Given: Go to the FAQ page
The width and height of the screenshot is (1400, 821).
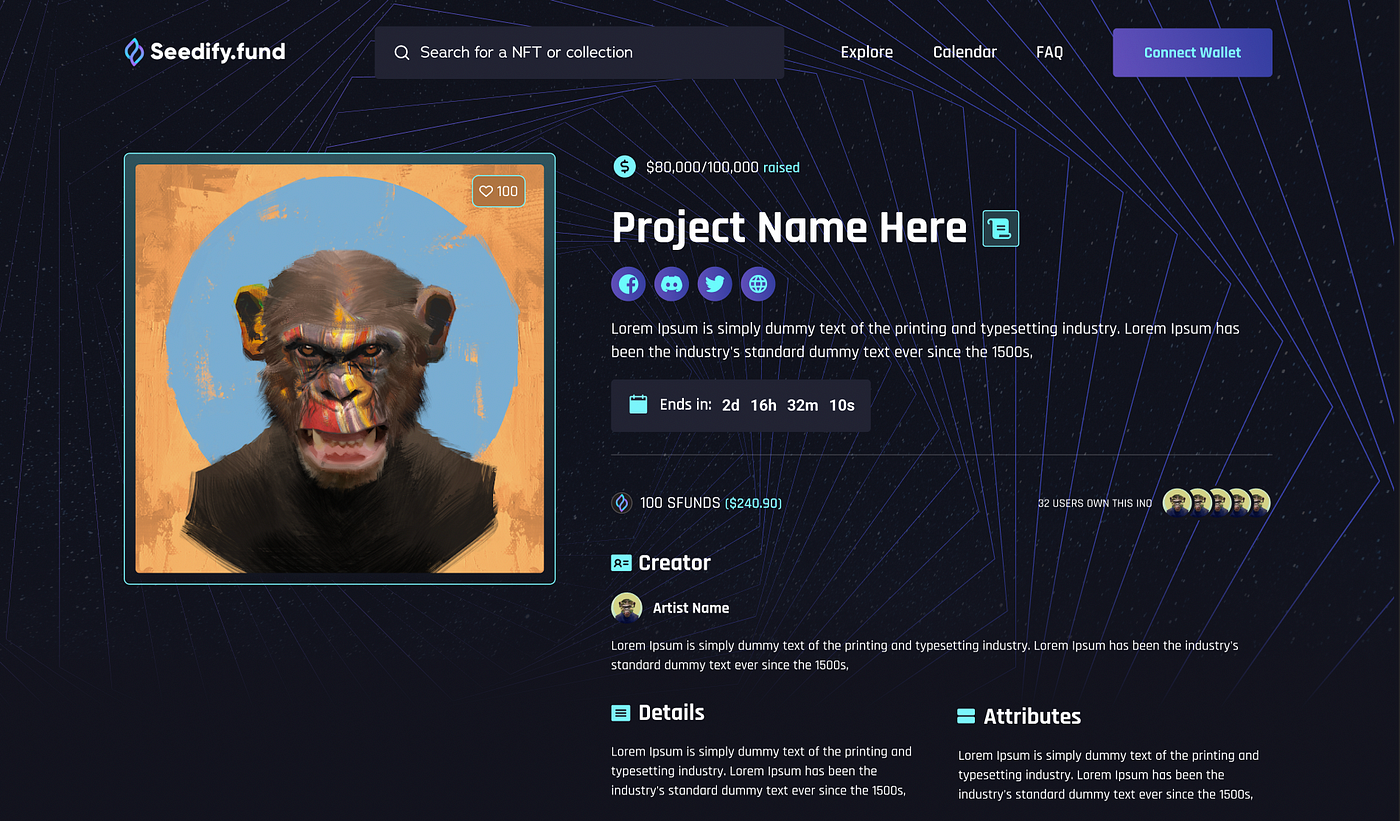Looking at the screenshot, I should 1050,52.
